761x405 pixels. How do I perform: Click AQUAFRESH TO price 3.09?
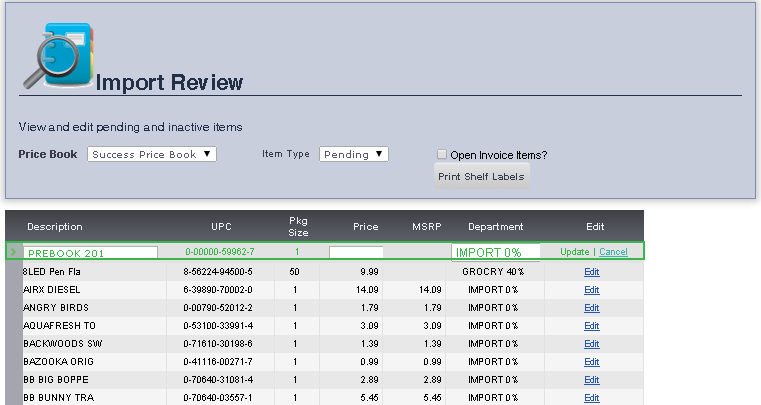point(369,325)
